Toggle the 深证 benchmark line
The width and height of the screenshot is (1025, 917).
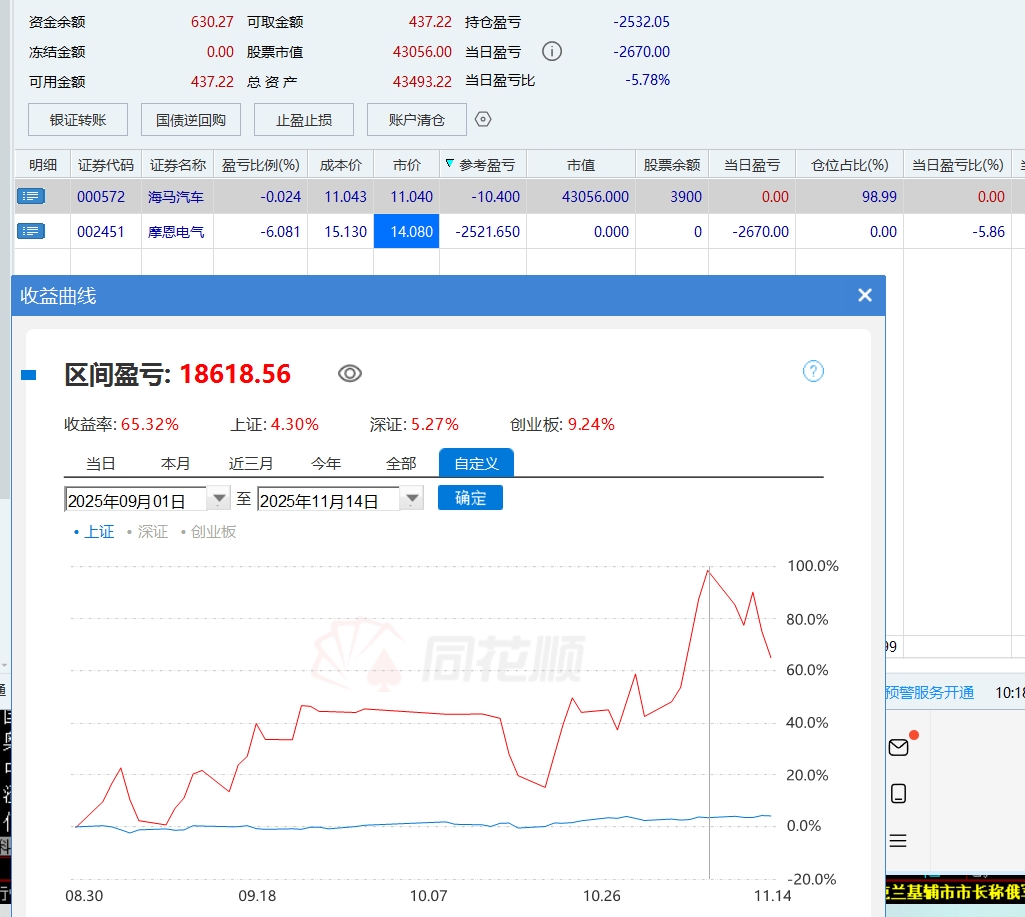[x=148, y=531]
